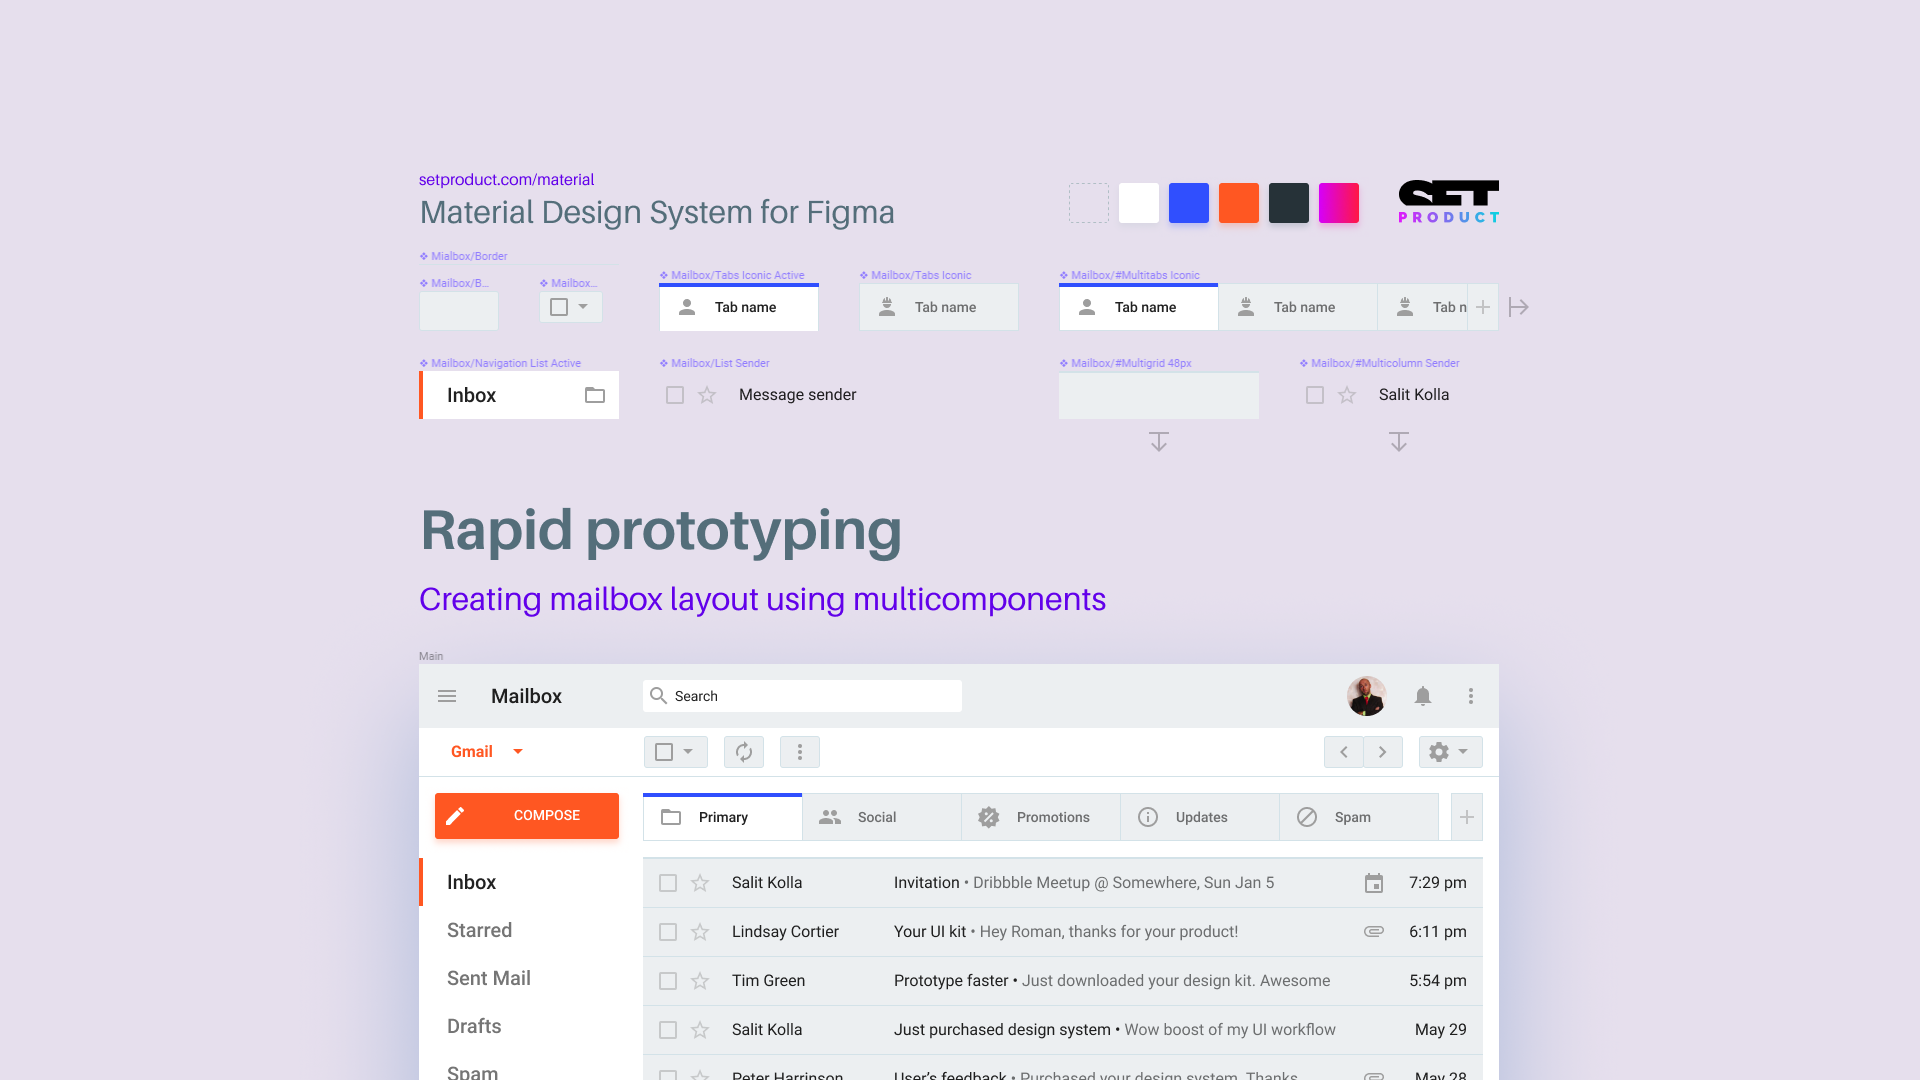Screen dimensions: 1920x1080
Task: Click the compose button to create email
Action: (526, 815)
